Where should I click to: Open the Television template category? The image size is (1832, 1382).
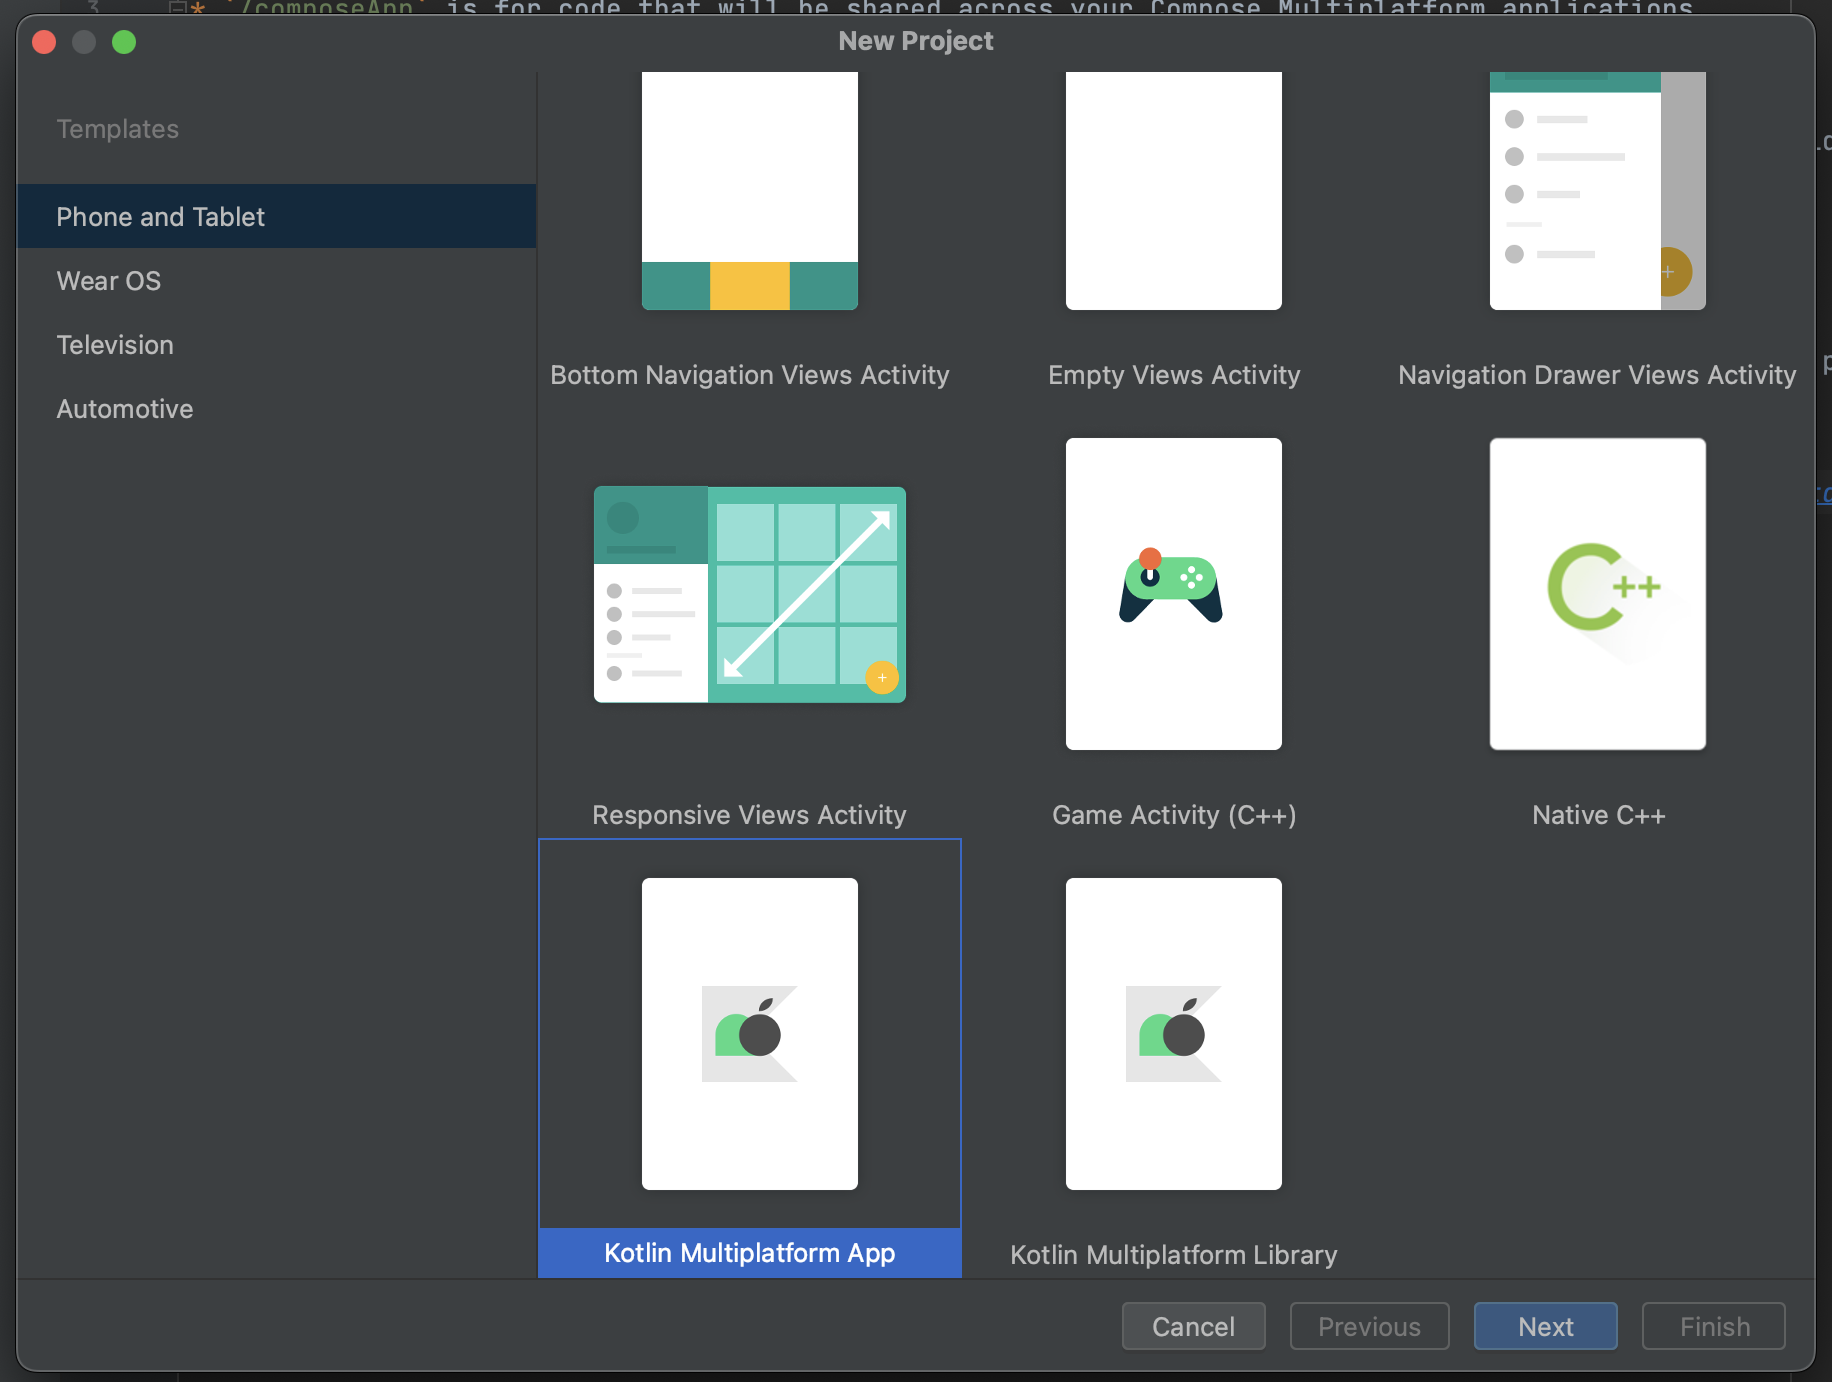point(114,344)
